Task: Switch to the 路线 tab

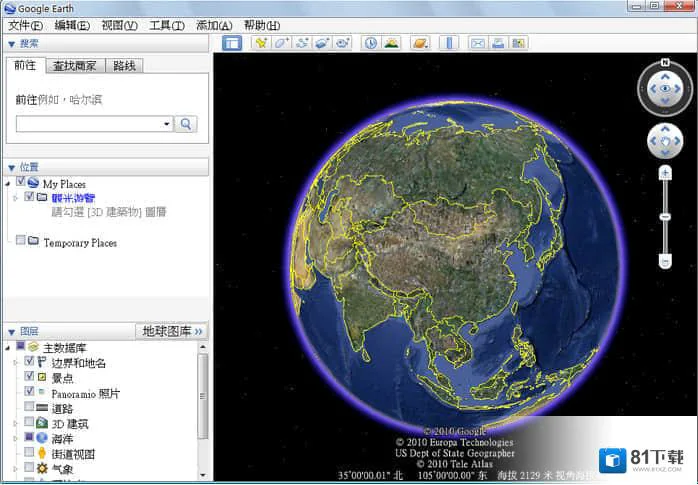Action: 124,66
